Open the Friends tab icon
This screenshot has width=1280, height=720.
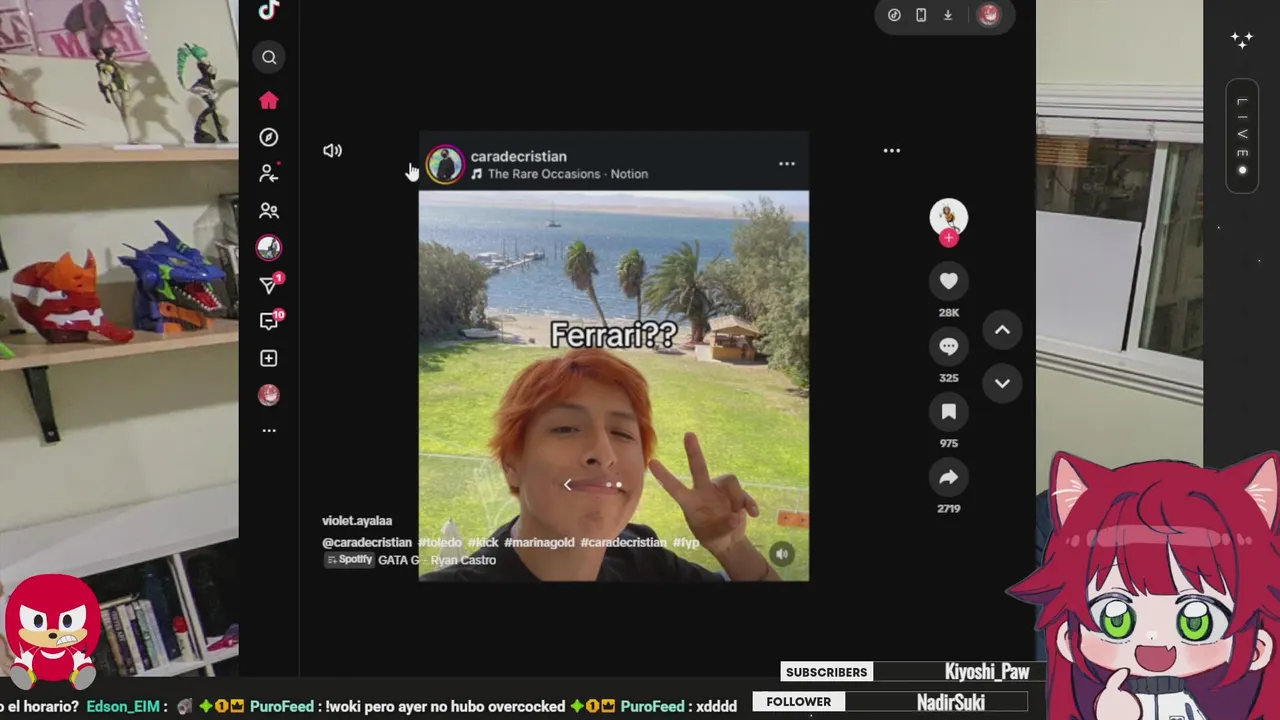(268, 211)
